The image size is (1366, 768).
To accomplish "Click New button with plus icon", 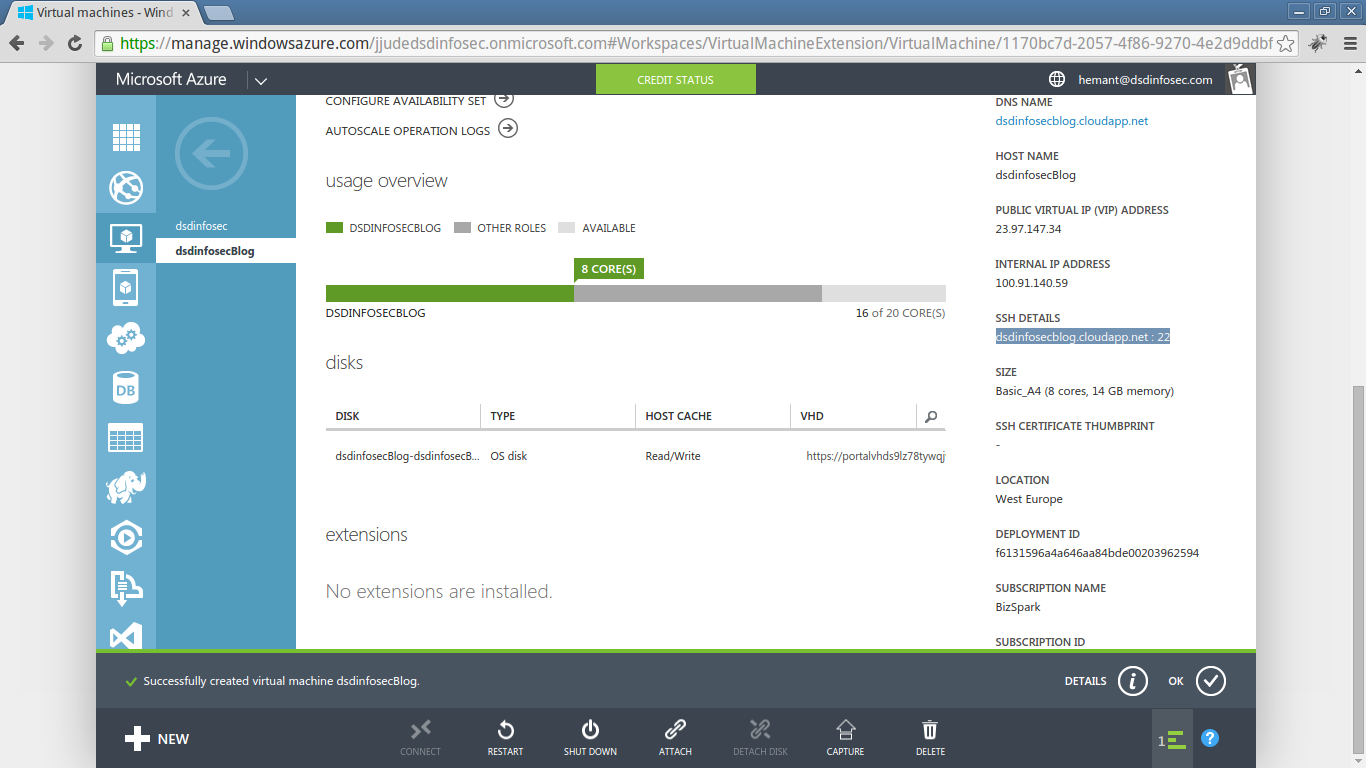I will point(157,739).
